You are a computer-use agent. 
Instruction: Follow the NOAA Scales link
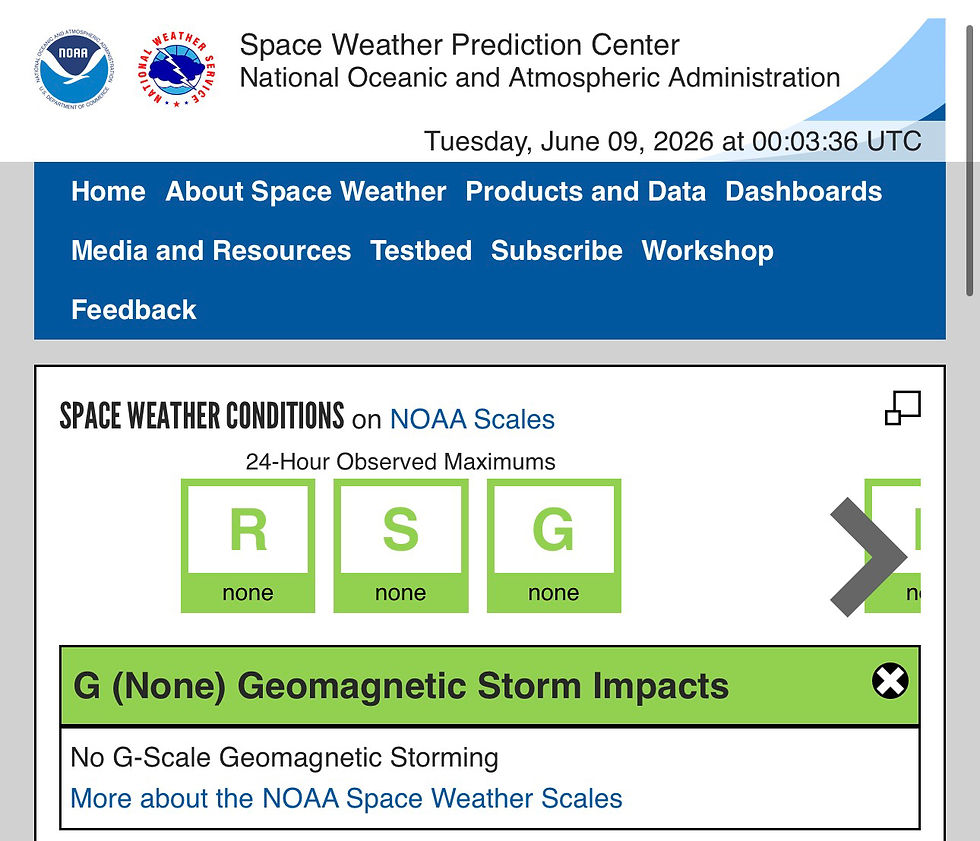[472, 419]
